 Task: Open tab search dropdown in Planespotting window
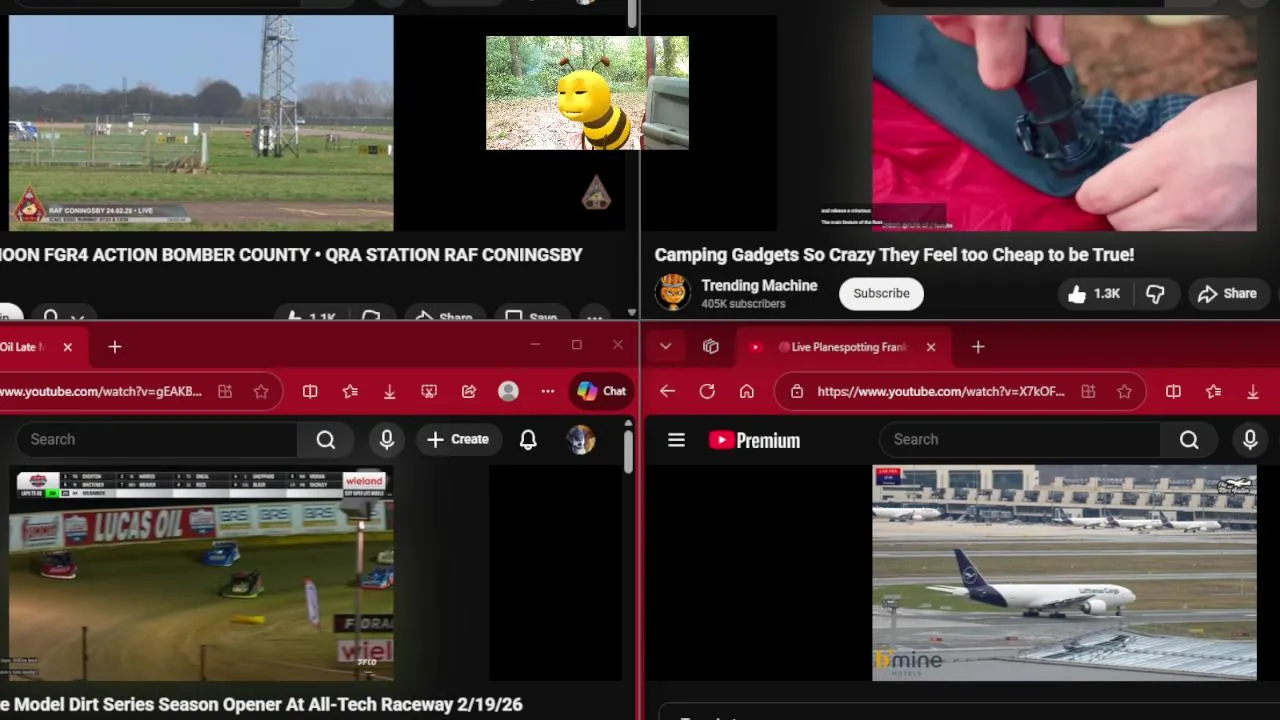(x=665, y=347)
